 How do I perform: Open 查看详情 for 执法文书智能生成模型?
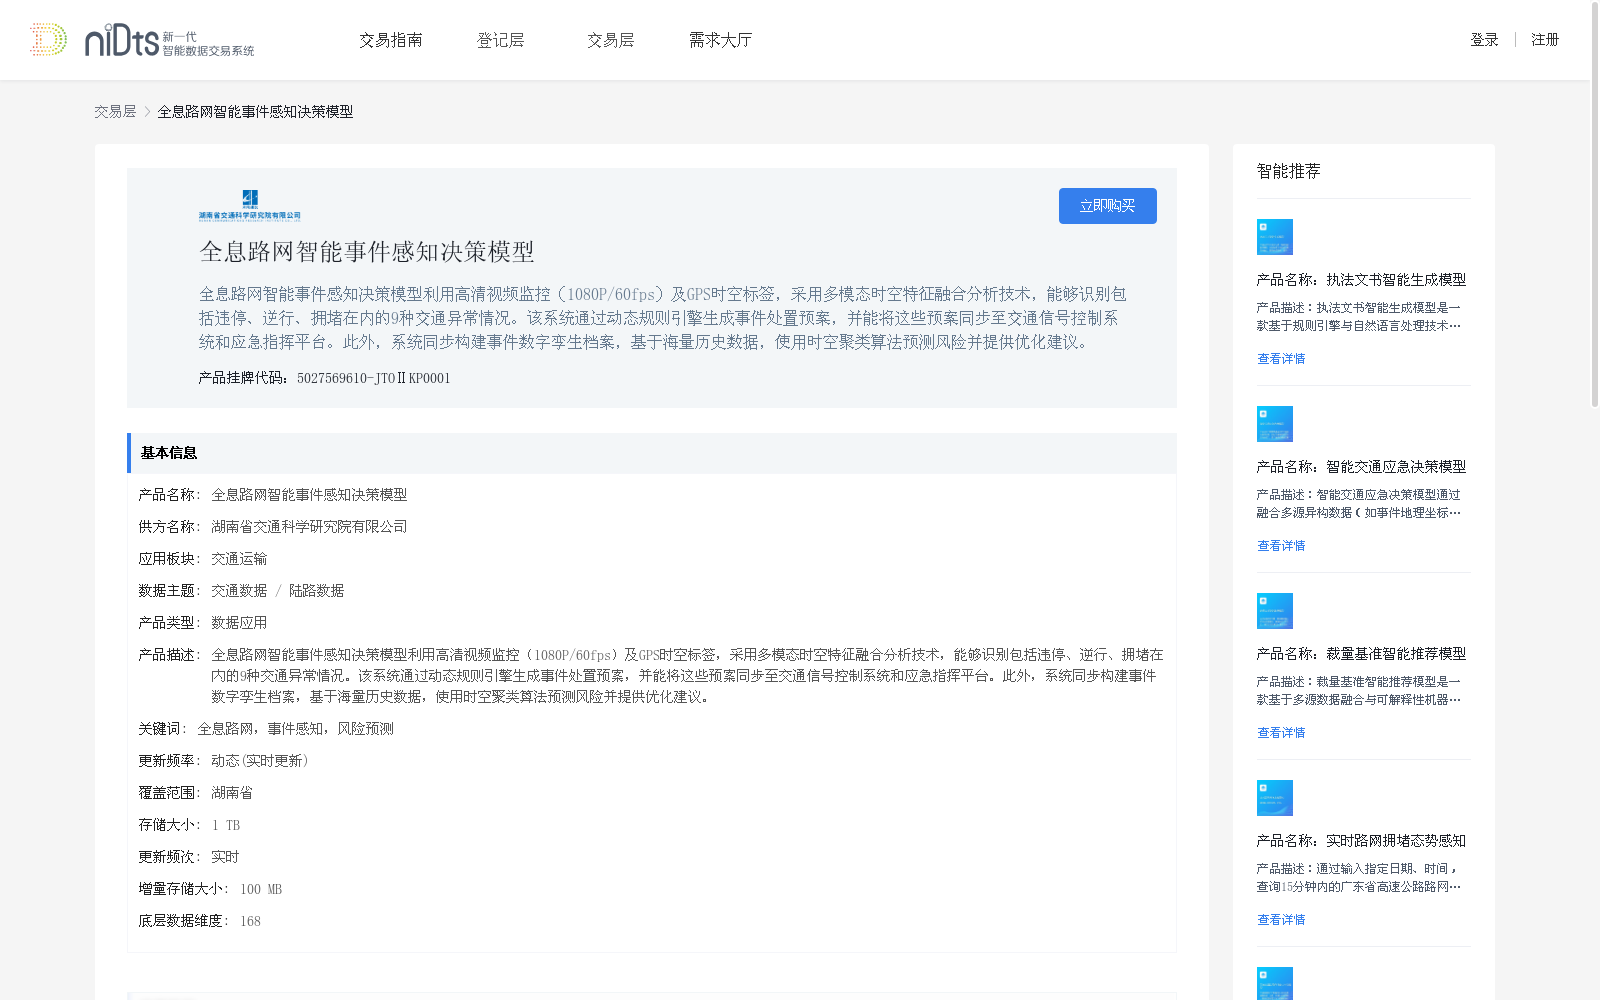pos(1281,359)
